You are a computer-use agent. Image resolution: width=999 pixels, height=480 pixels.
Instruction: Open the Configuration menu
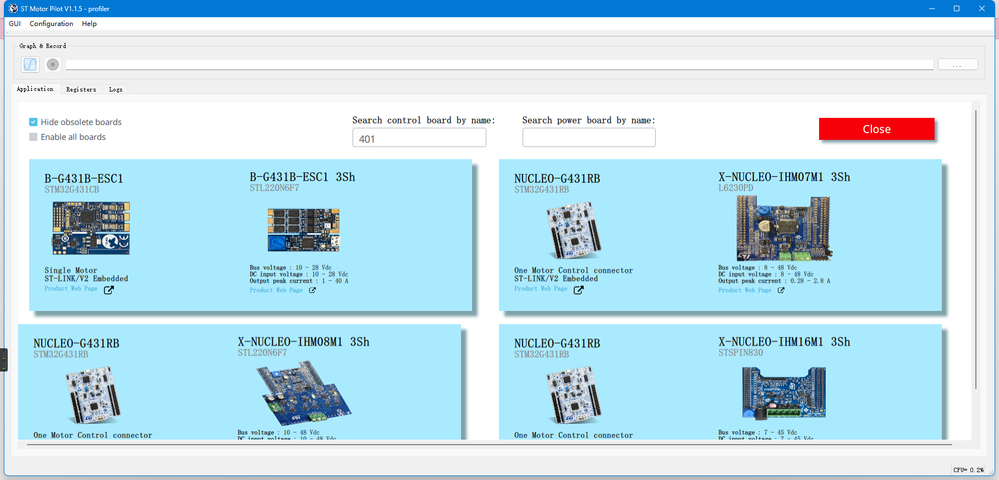[52, 24]
